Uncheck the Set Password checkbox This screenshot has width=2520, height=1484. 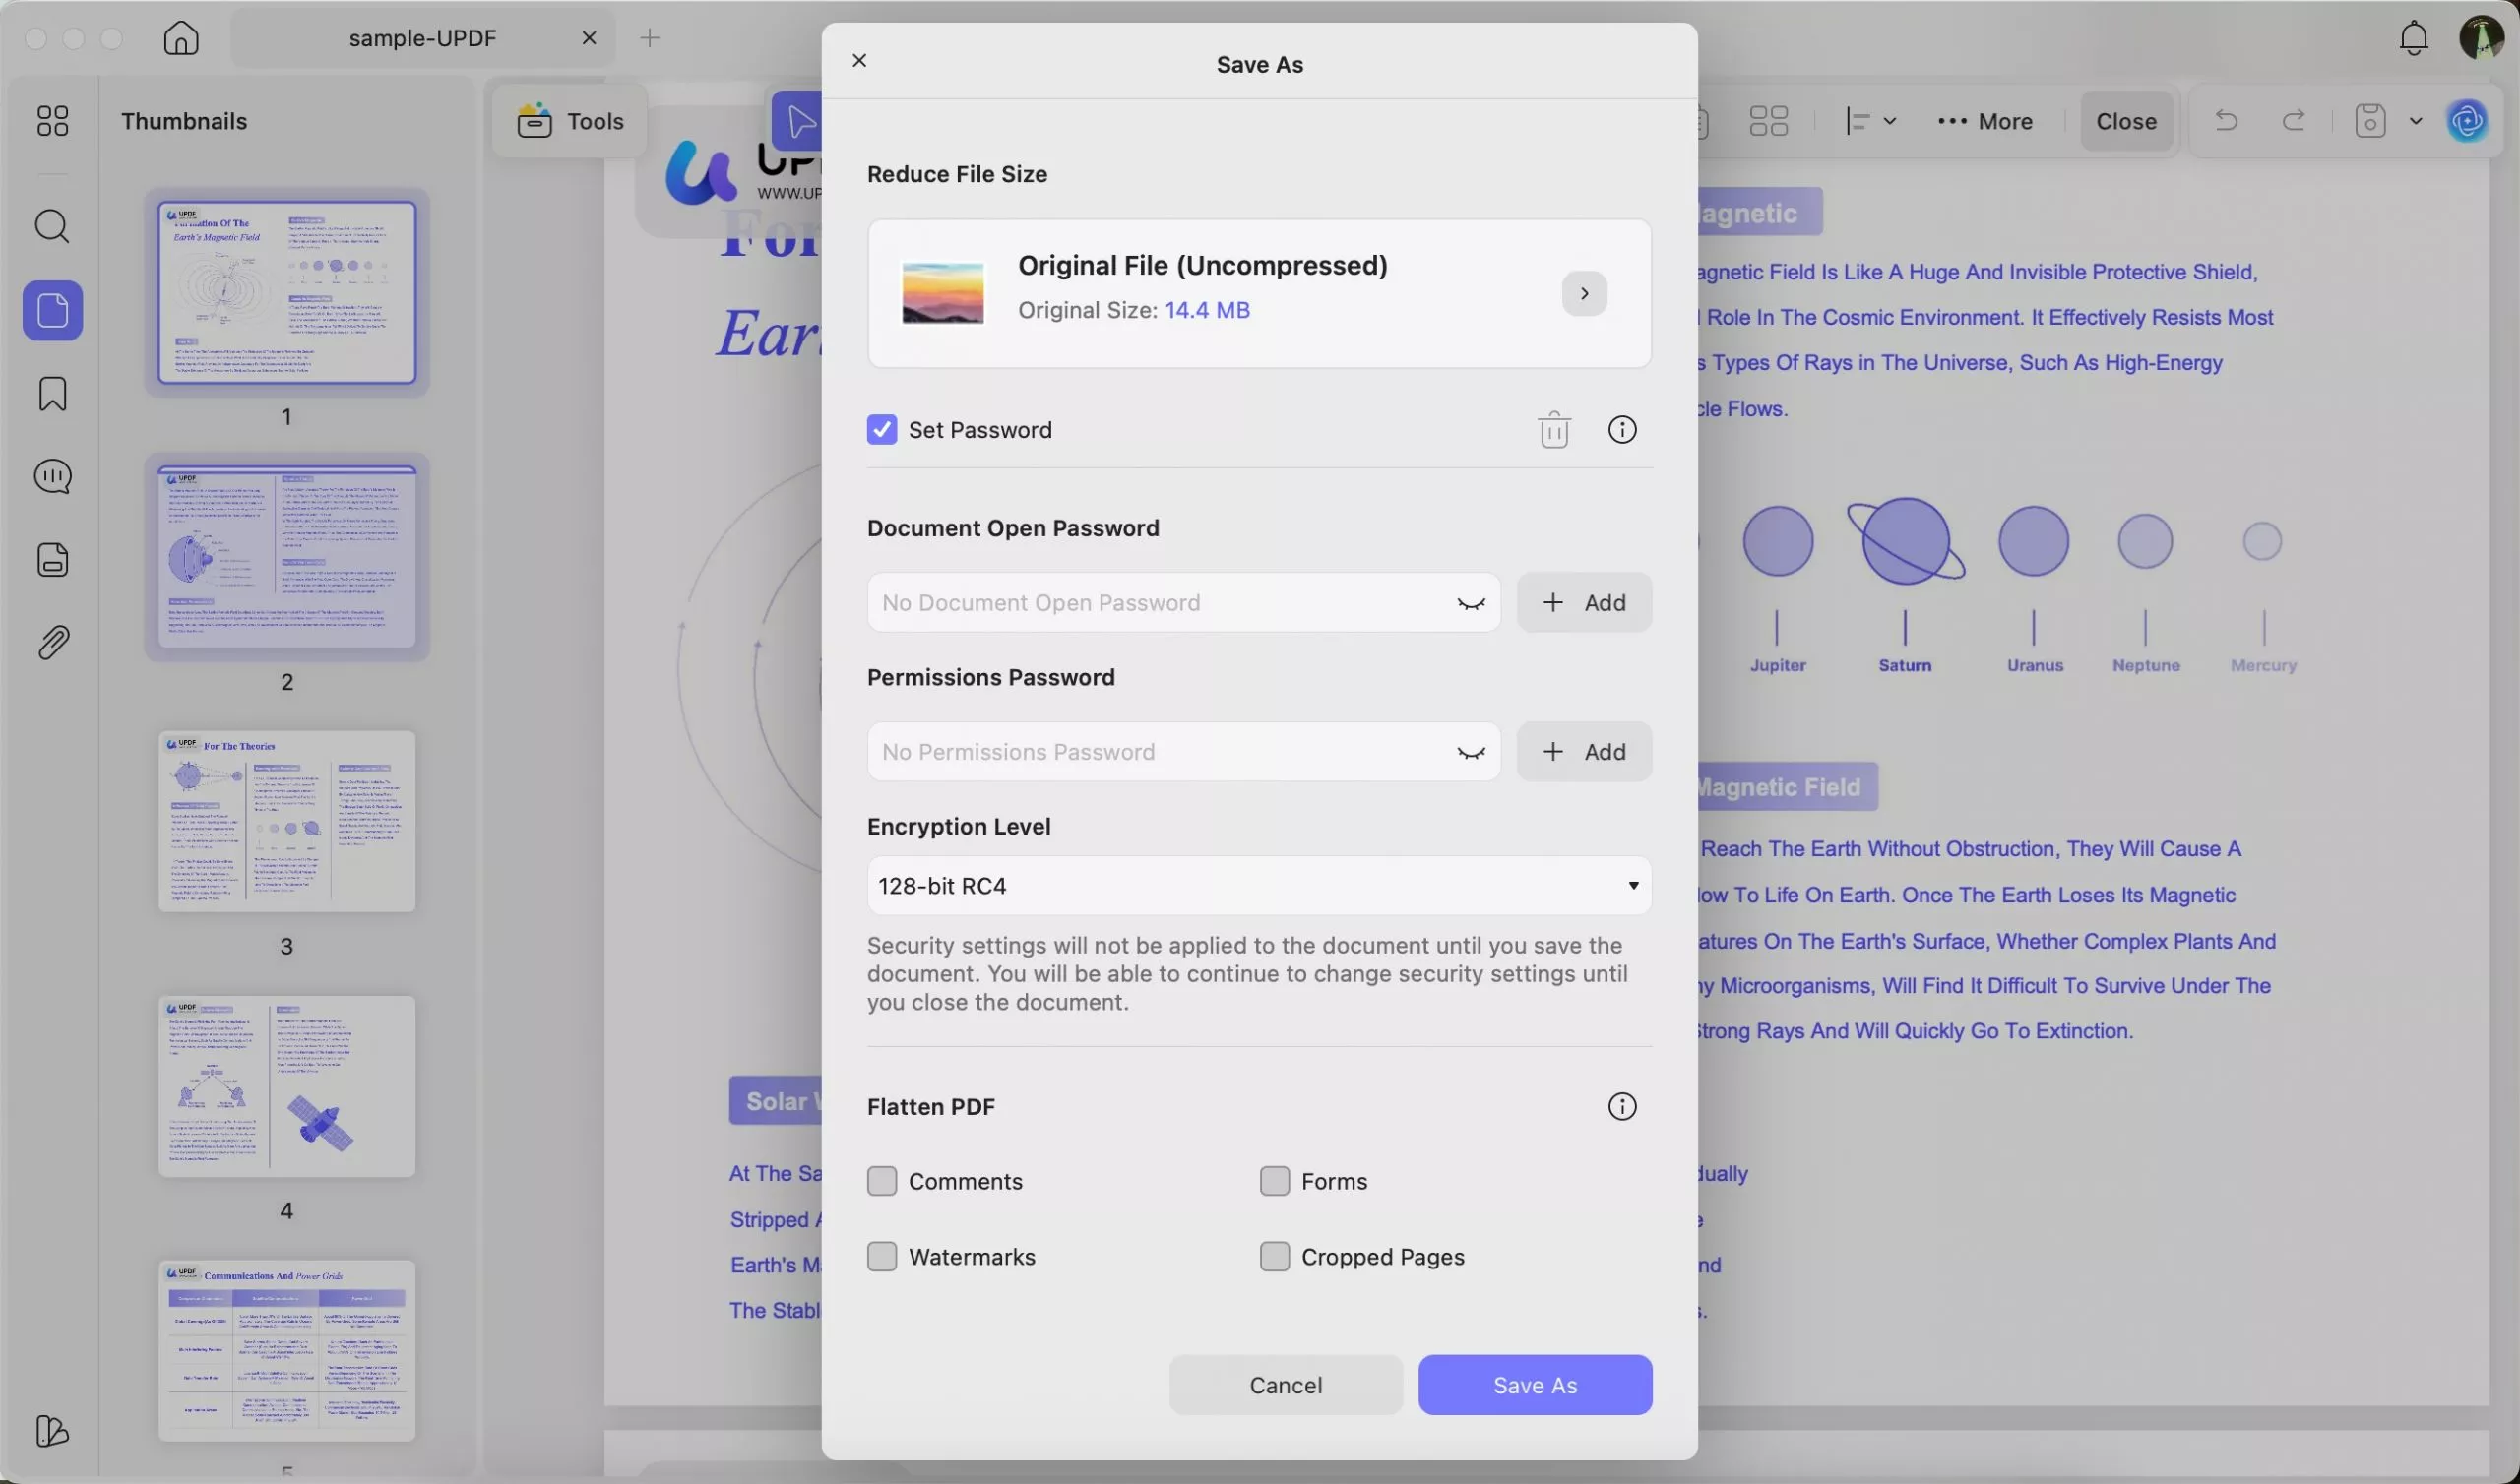point(881,430)
